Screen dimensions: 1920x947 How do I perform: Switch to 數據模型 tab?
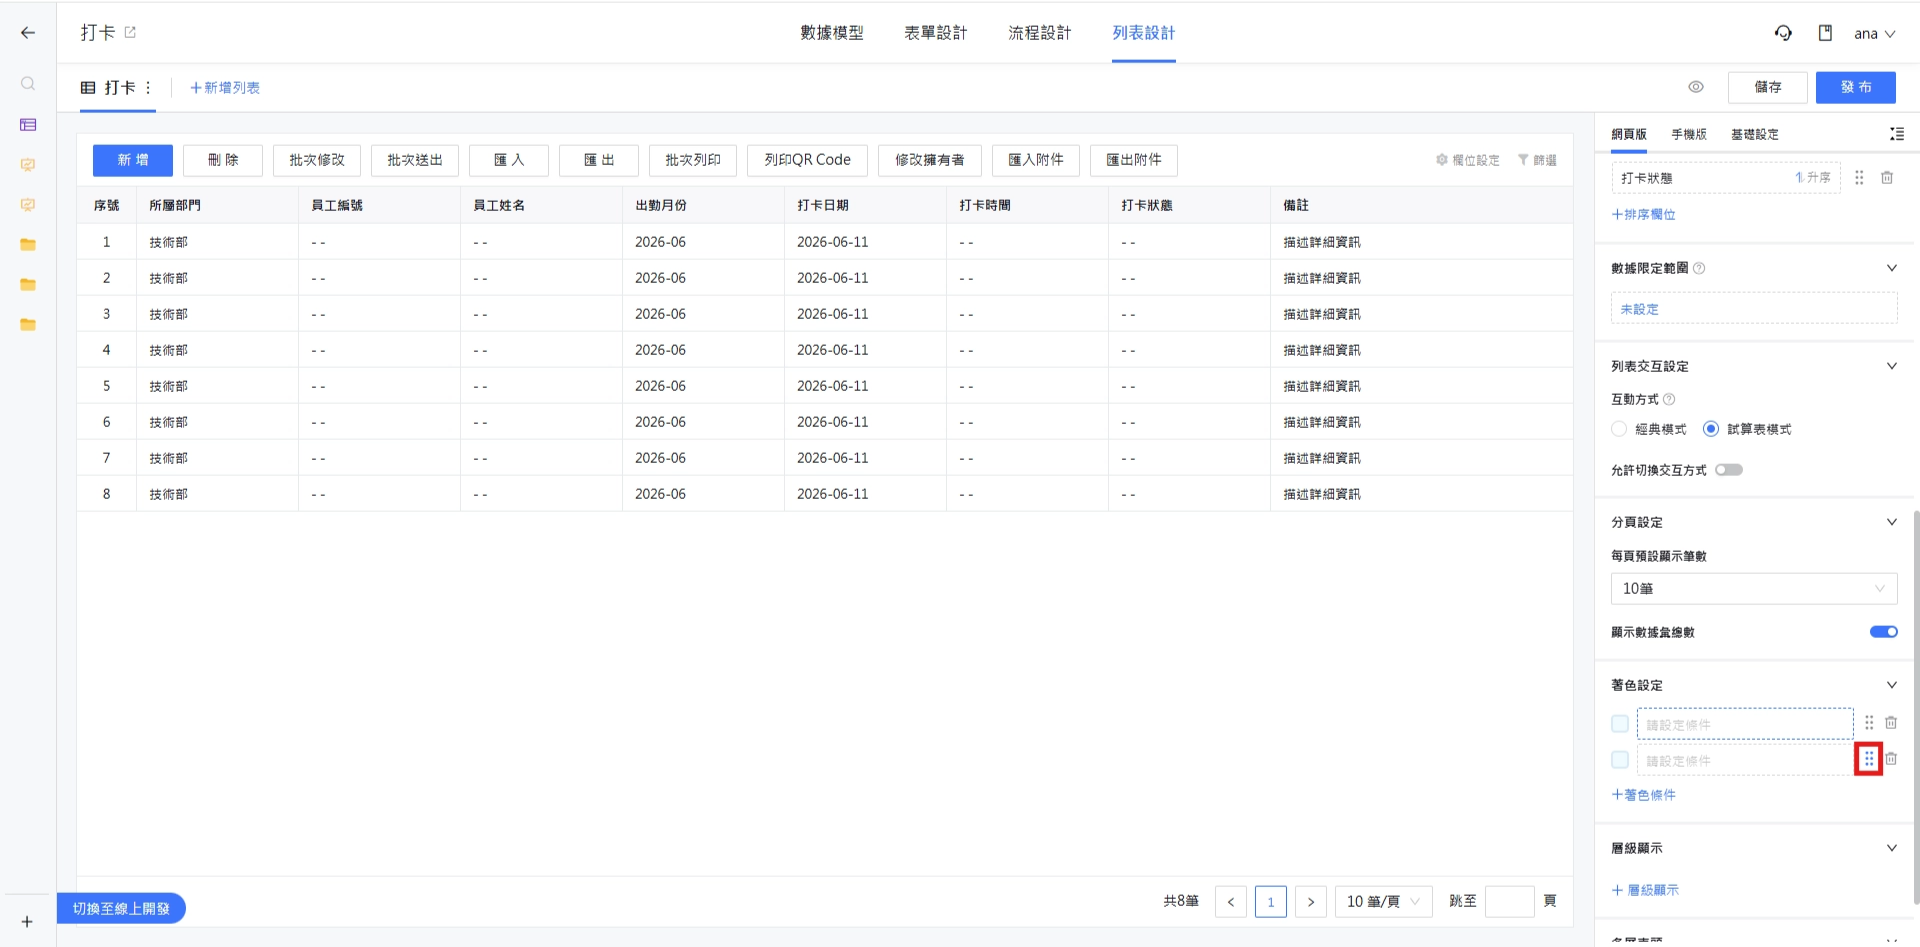[x=832, y=33]
